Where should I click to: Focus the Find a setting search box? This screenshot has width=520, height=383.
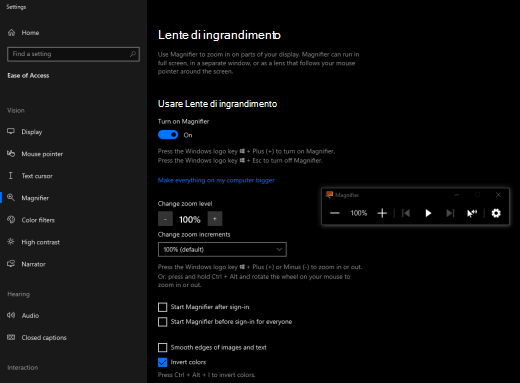(x=73, y=54)
